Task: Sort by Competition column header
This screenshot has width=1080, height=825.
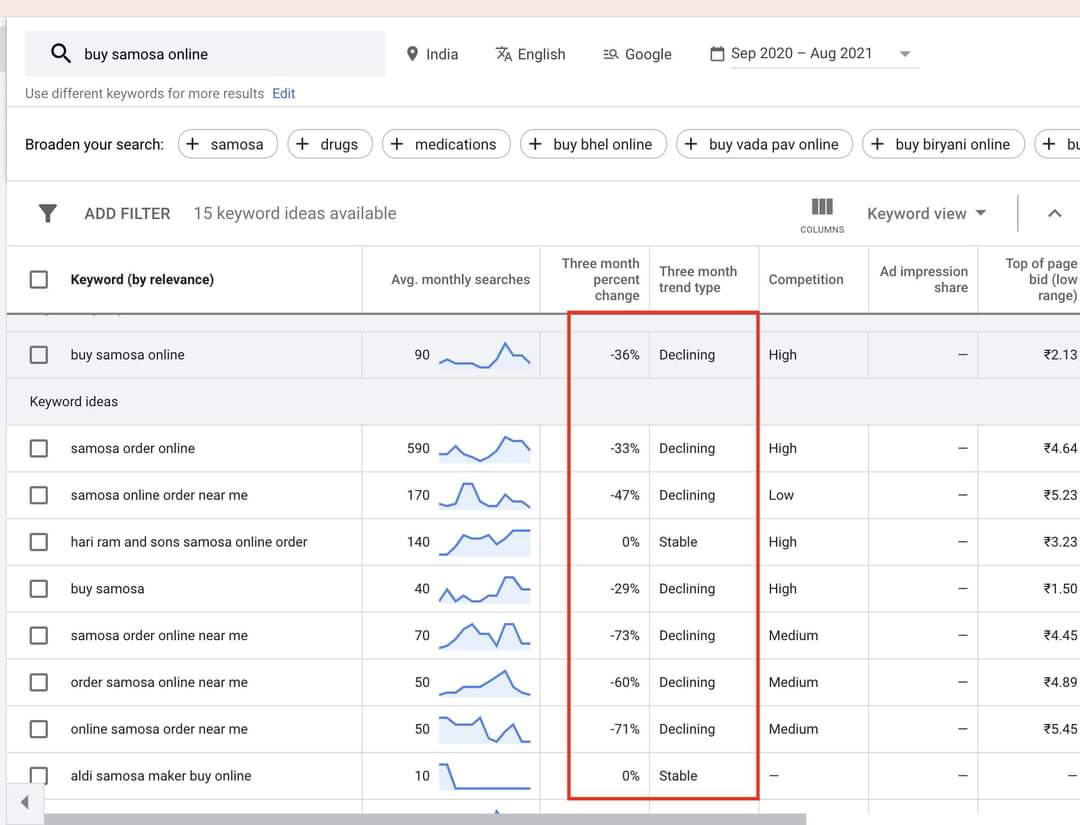Action: (806, 280)
